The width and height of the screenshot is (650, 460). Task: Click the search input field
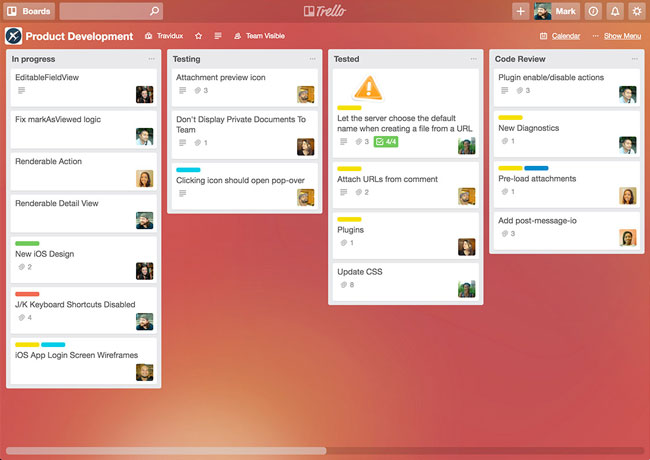coord(111,11)
